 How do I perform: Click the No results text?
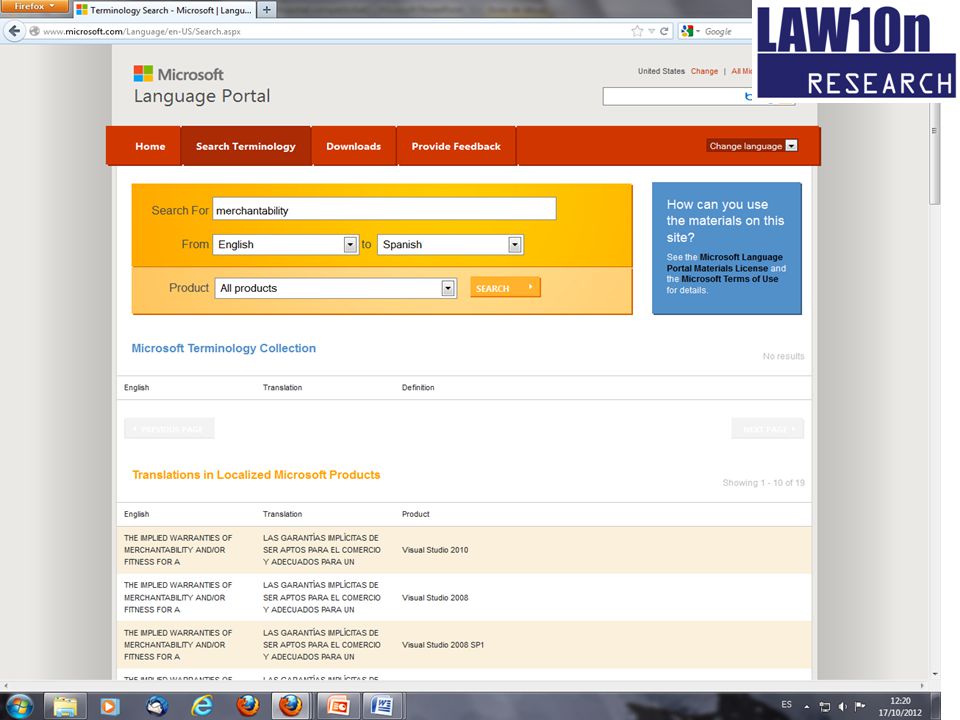click(x=784, y=356)
